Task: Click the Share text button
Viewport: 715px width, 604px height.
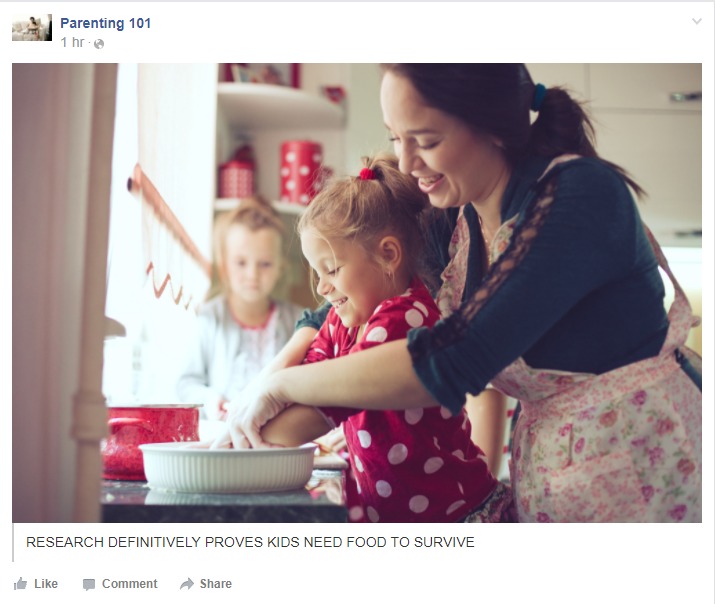Action: 216,583
